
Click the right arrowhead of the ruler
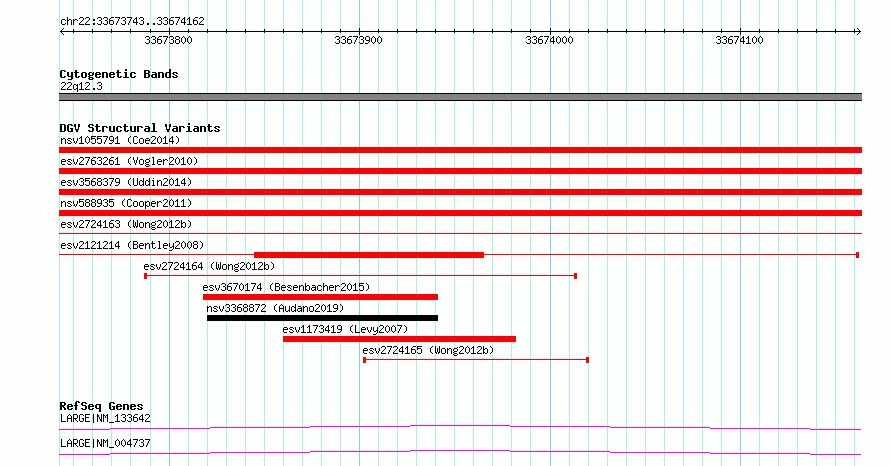pos(858,32)
